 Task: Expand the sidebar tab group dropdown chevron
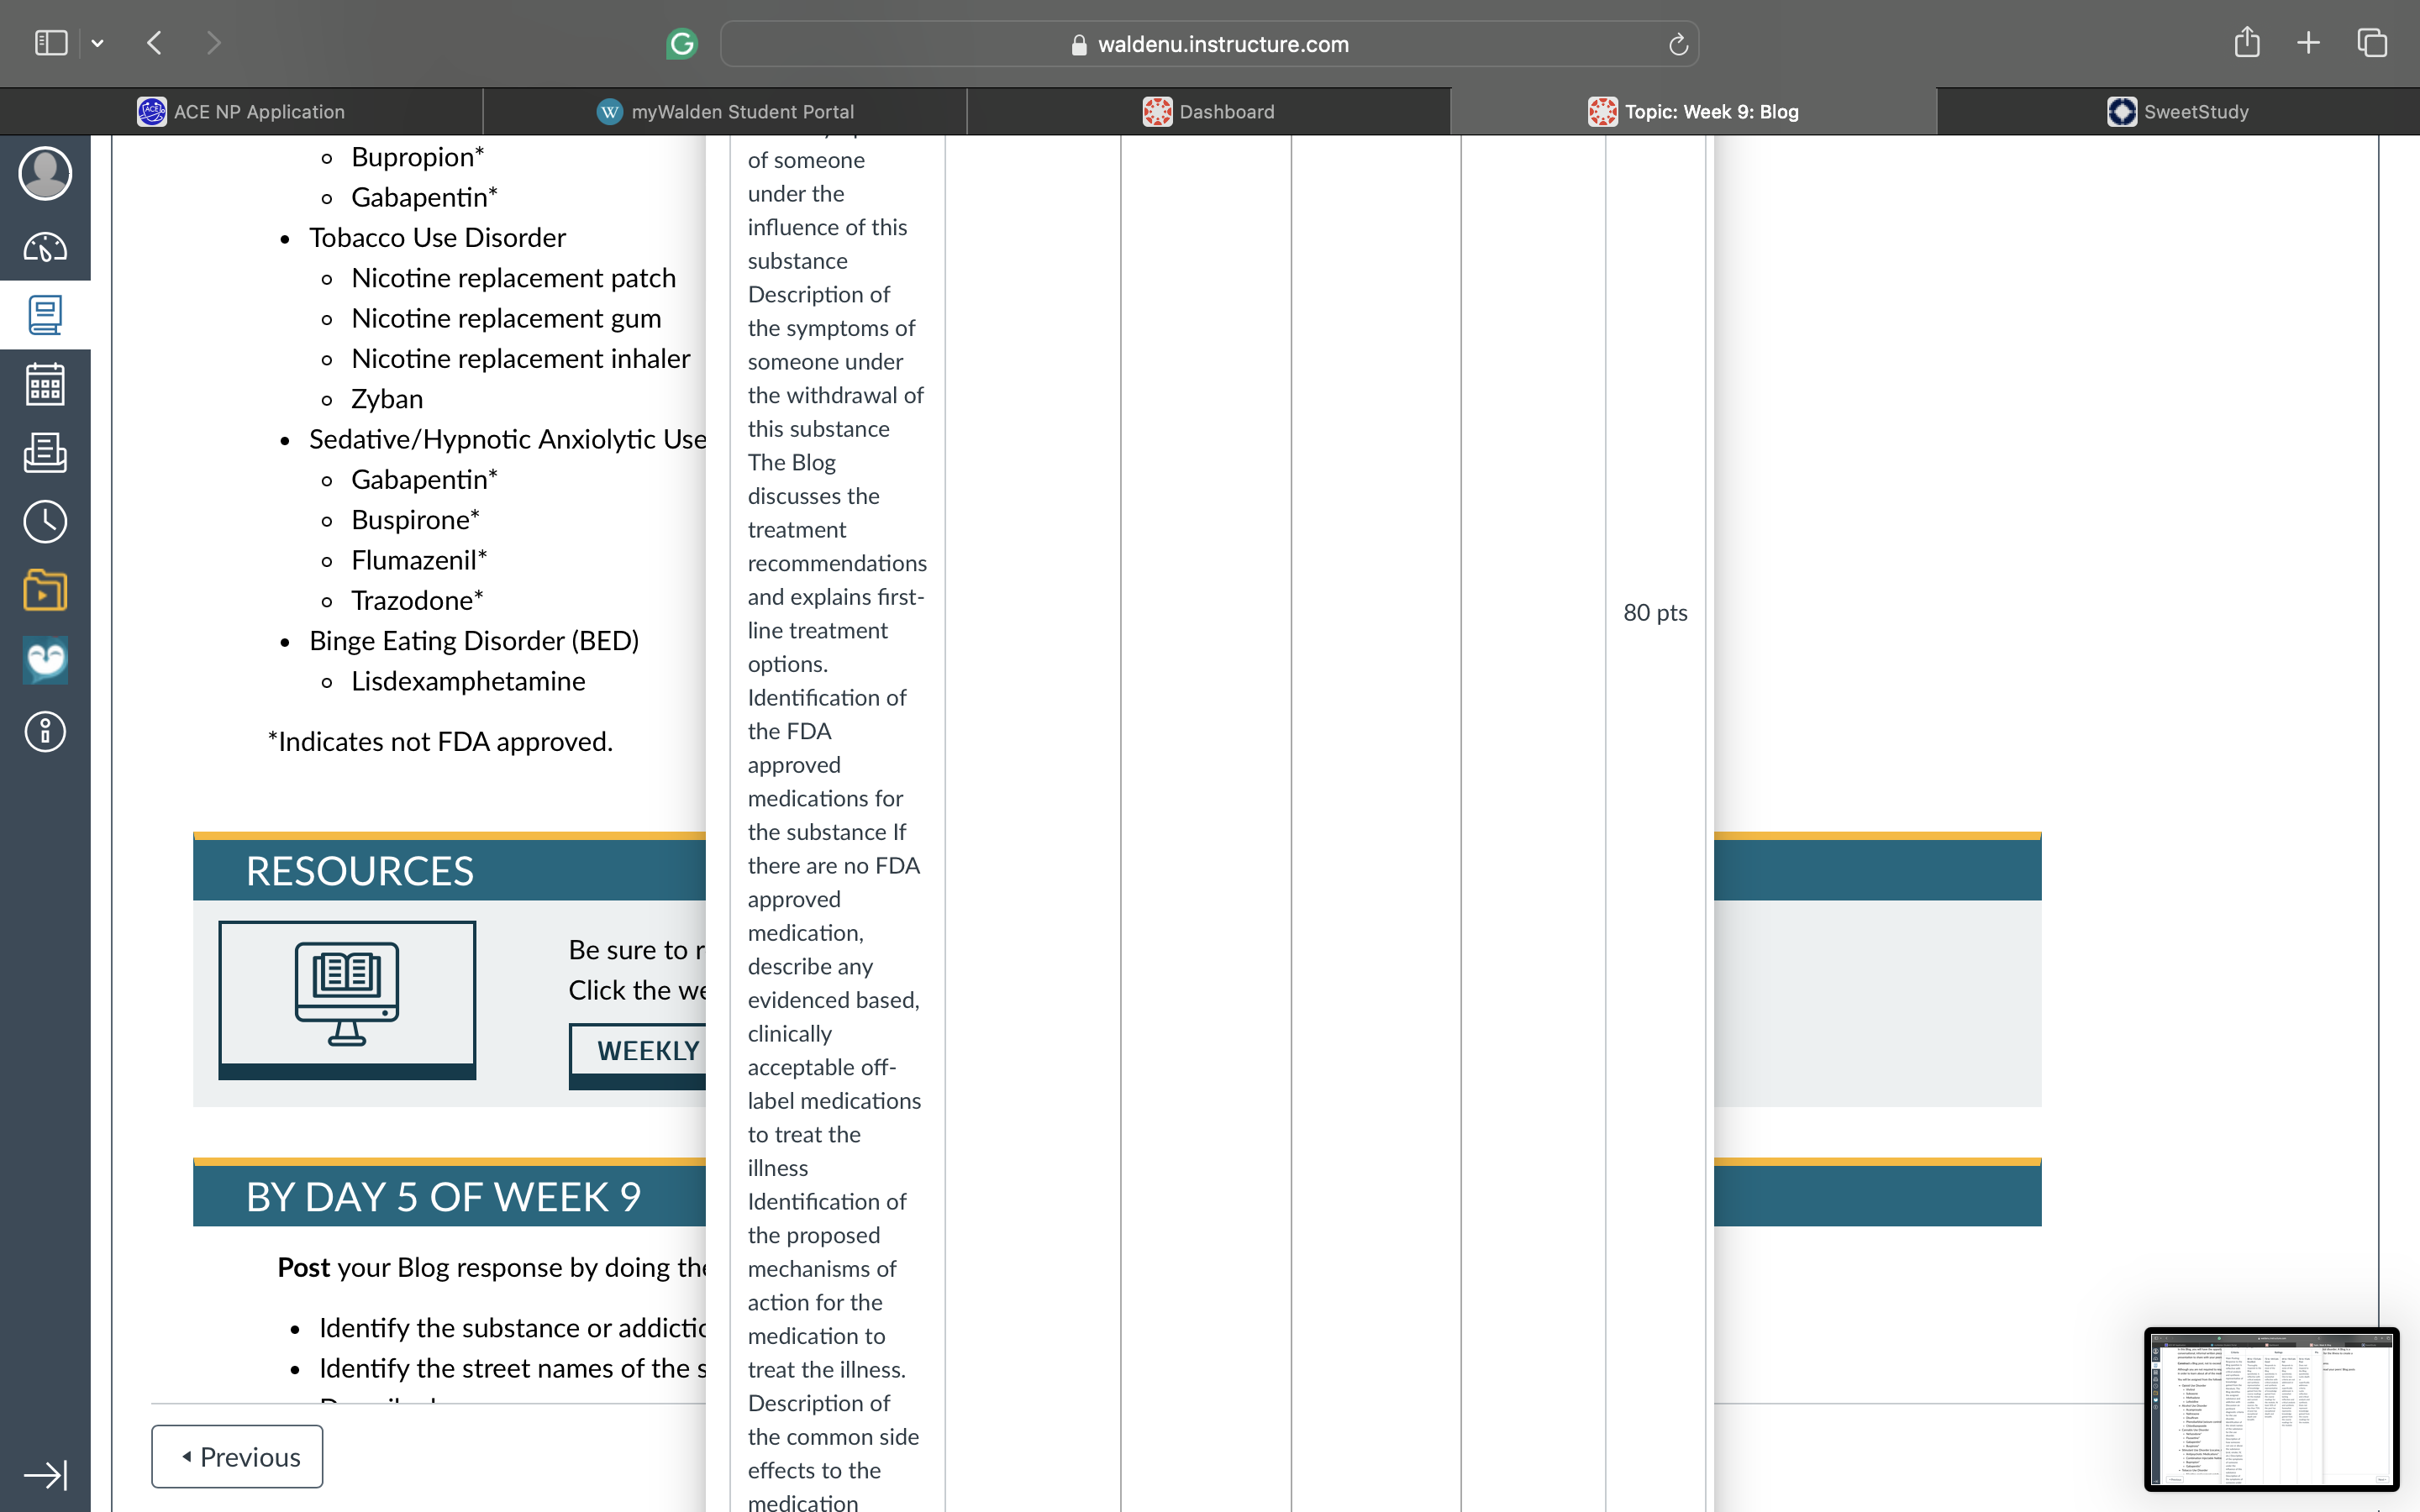(x=97, y=43)
